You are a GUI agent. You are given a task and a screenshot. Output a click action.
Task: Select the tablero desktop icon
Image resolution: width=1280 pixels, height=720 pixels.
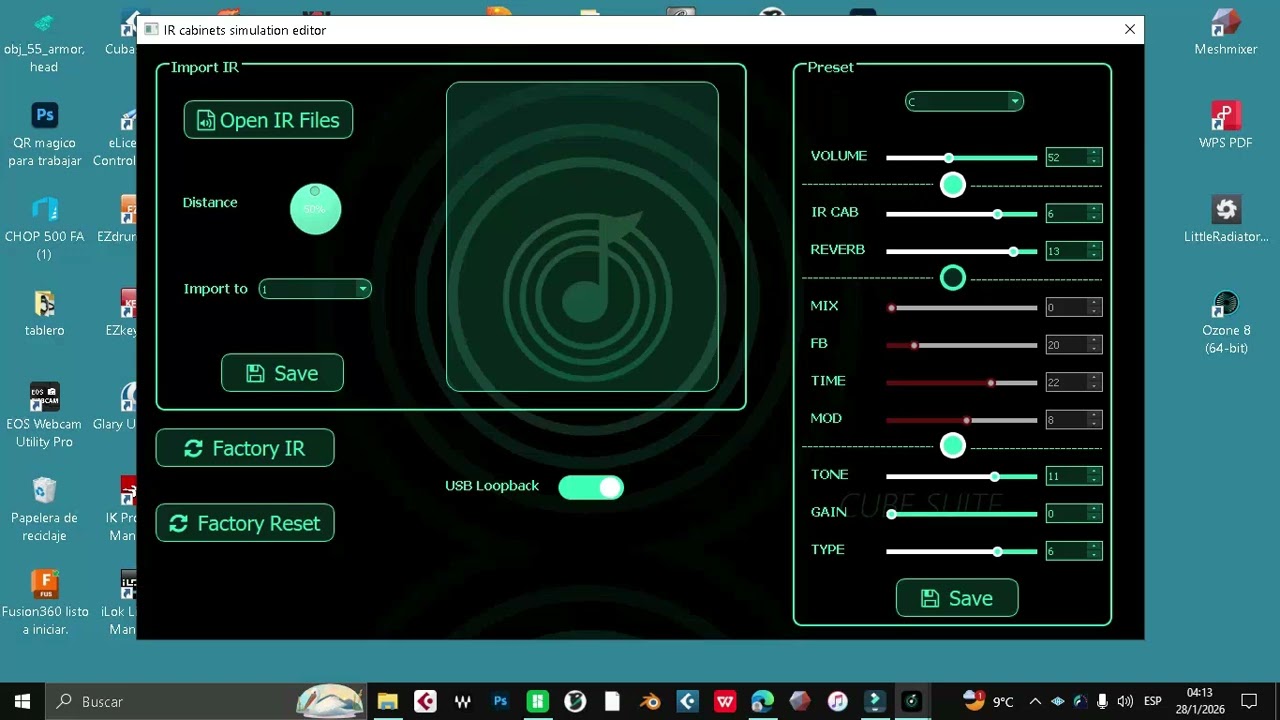[x=44, y=312]
